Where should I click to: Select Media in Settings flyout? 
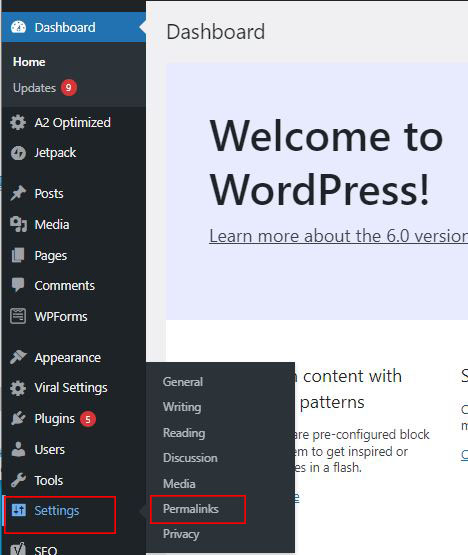coord(179,484)
